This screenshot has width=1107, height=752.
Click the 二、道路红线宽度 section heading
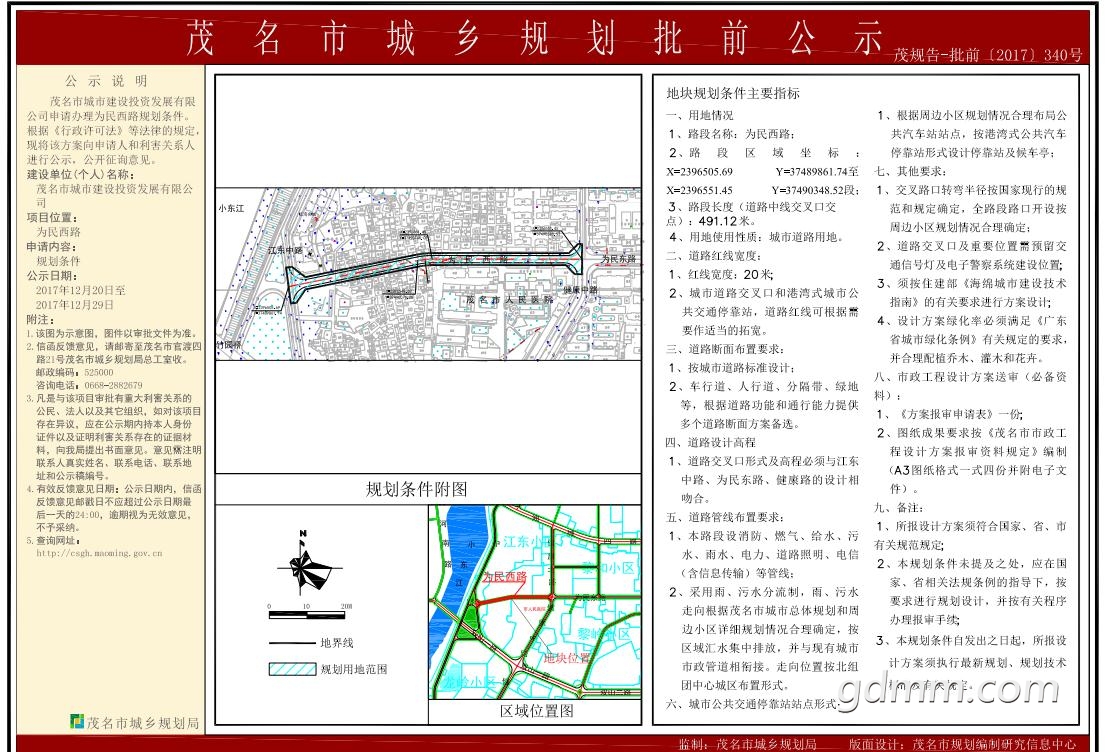click(x=714, y=256)
